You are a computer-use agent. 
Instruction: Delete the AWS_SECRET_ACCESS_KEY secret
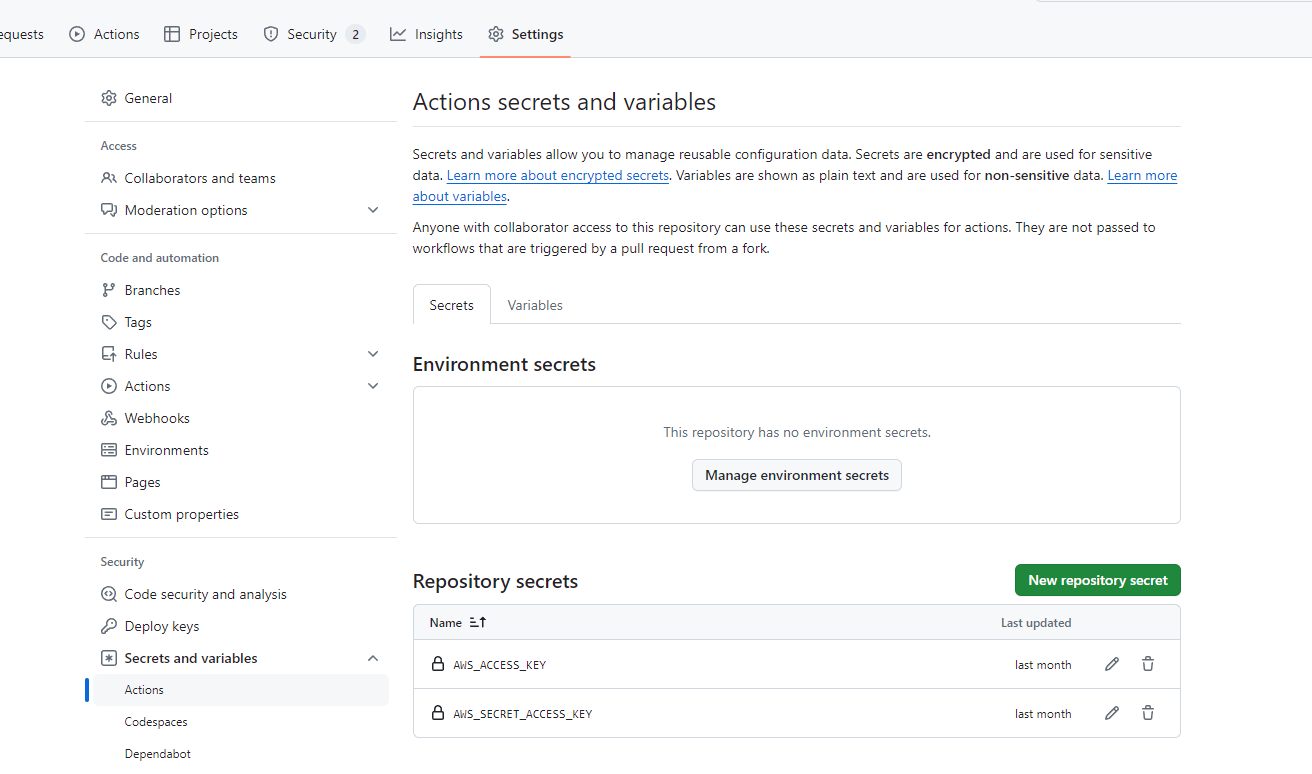pyautogui.click(x=1148, y=713)
